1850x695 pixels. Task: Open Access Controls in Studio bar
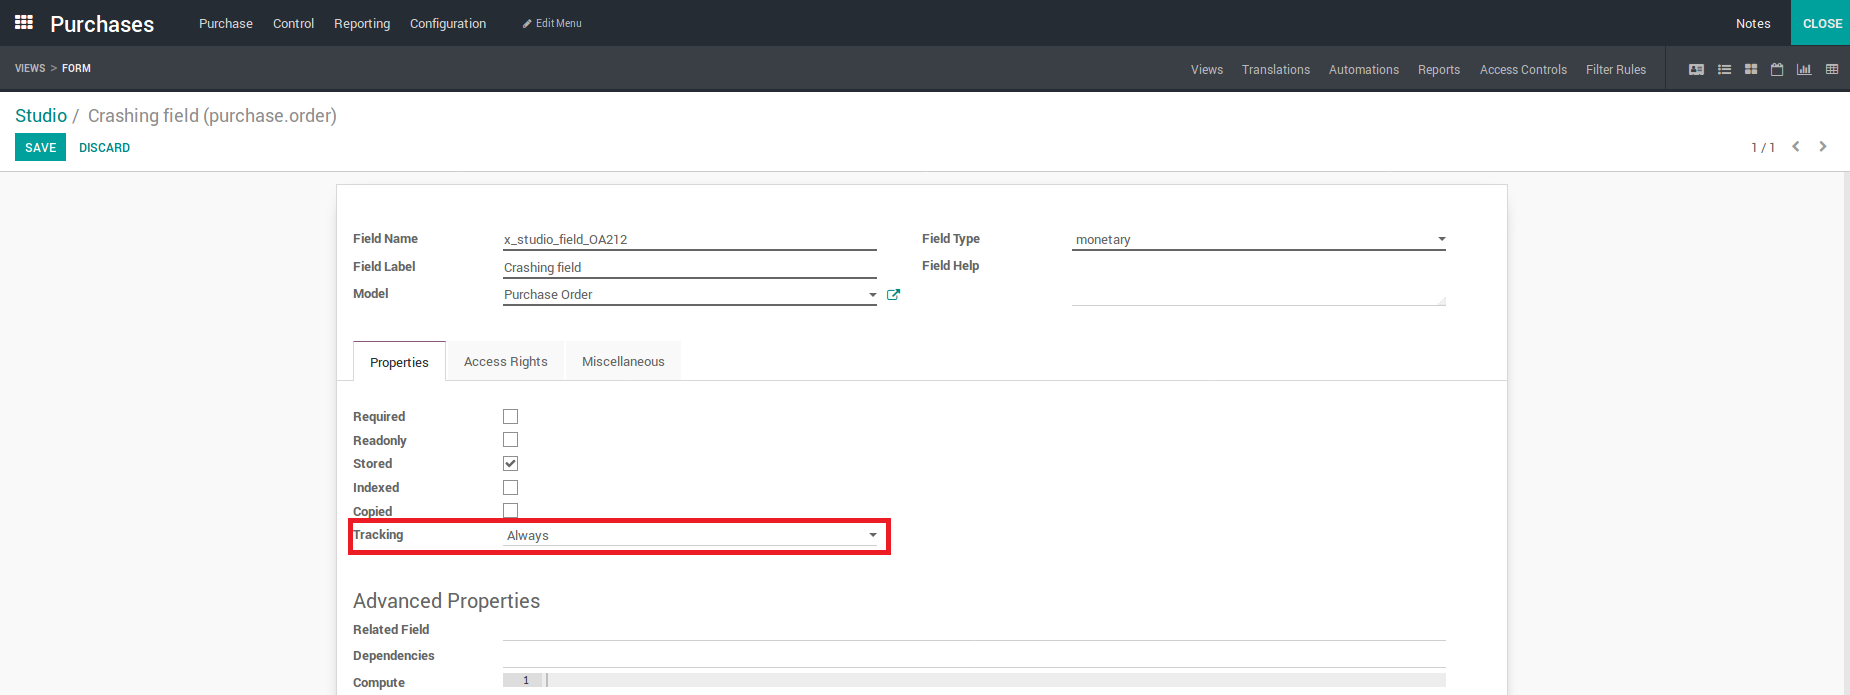[x=1523, y=69]
